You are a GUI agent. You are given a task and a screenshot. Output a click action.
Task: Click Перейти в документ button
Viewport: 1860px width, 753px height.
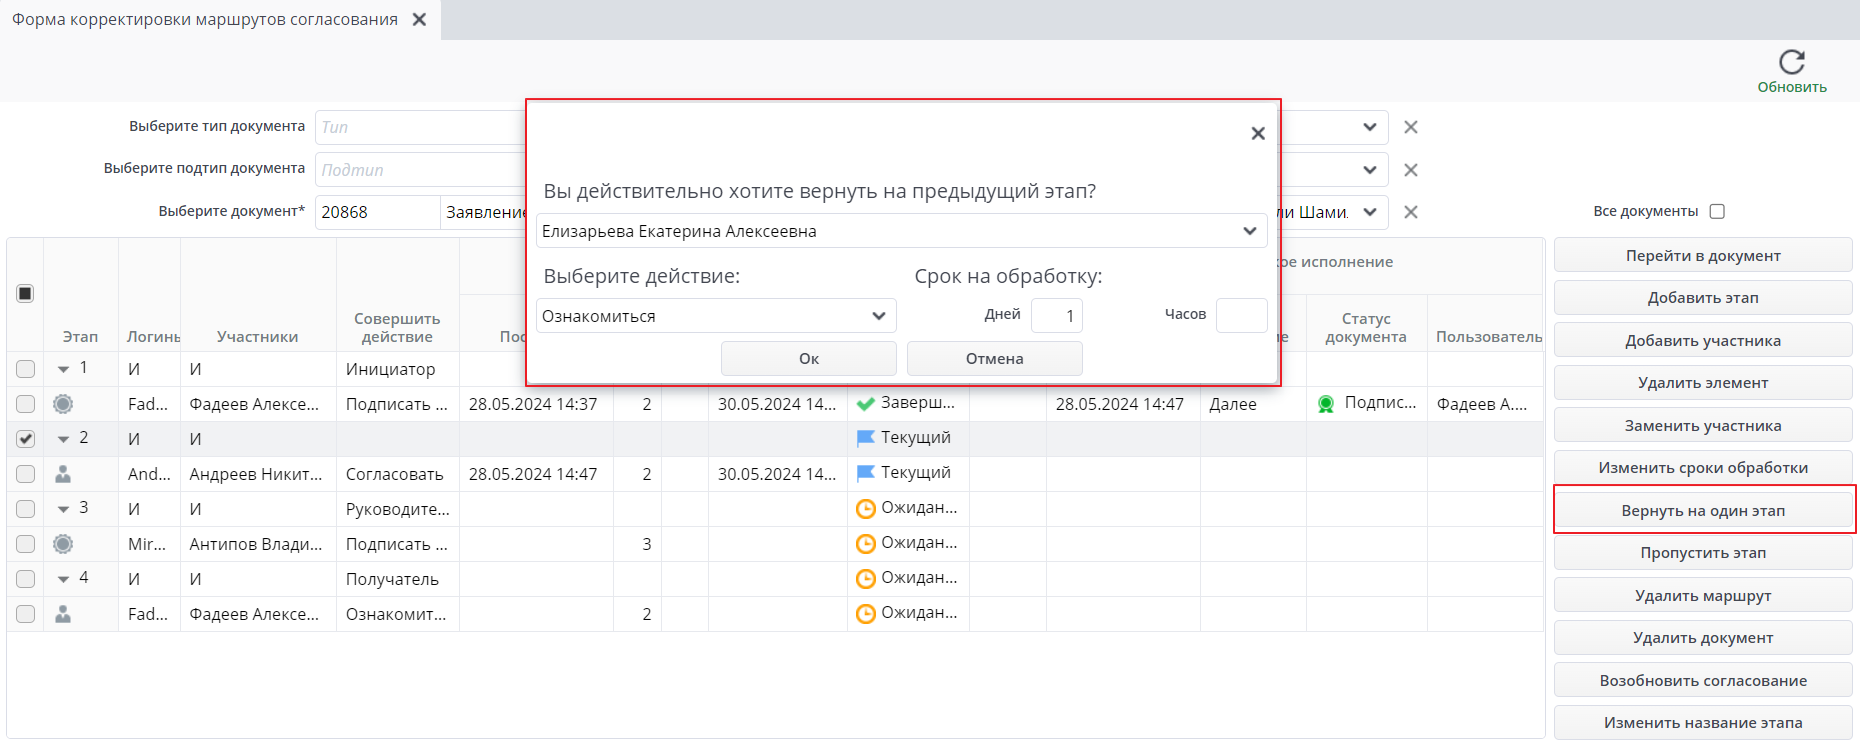tap(1703, 255)
